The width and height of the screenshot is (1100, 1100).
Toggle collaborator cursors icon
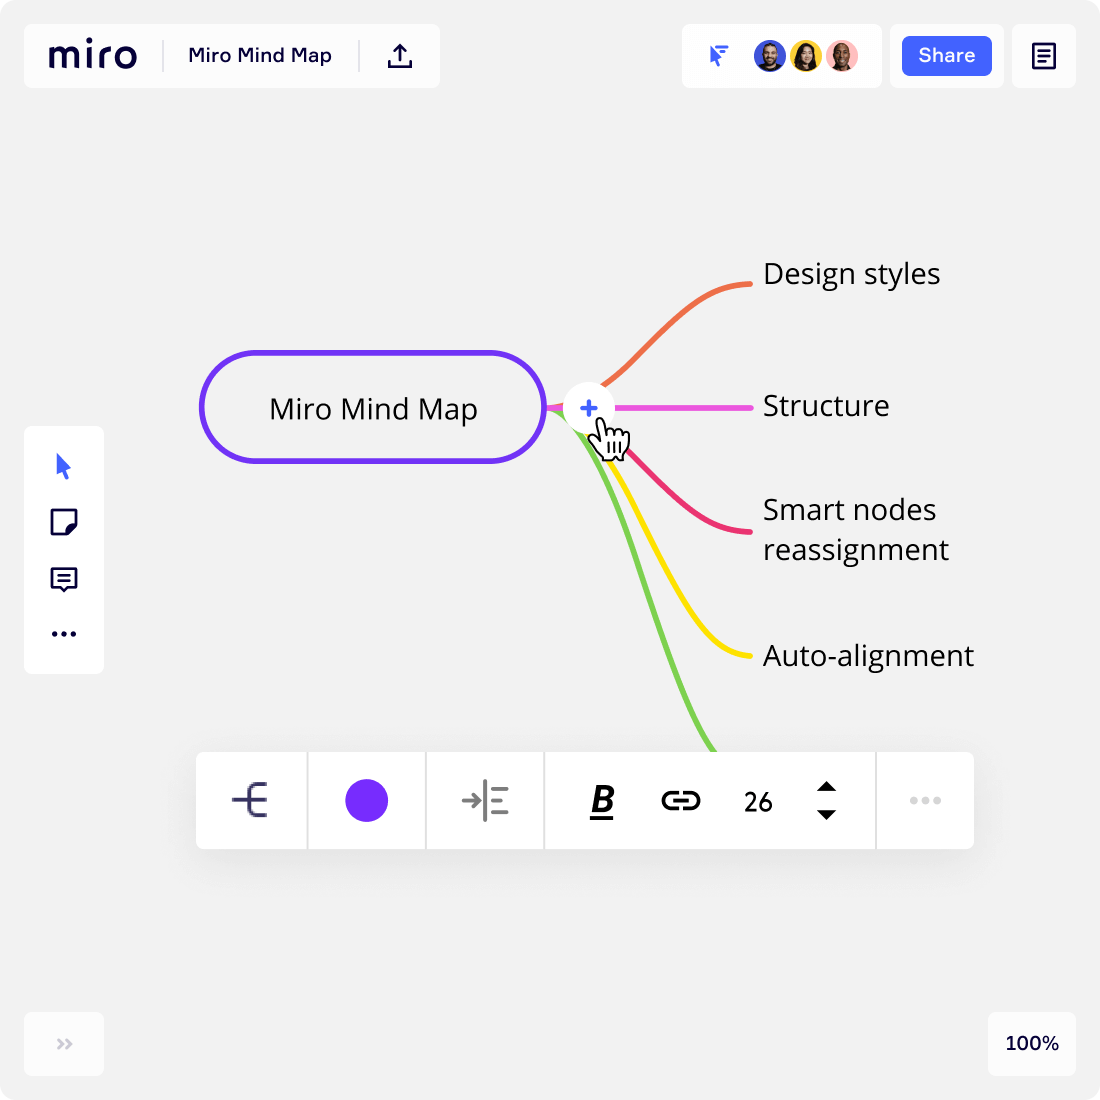click(x=718, y=55)
